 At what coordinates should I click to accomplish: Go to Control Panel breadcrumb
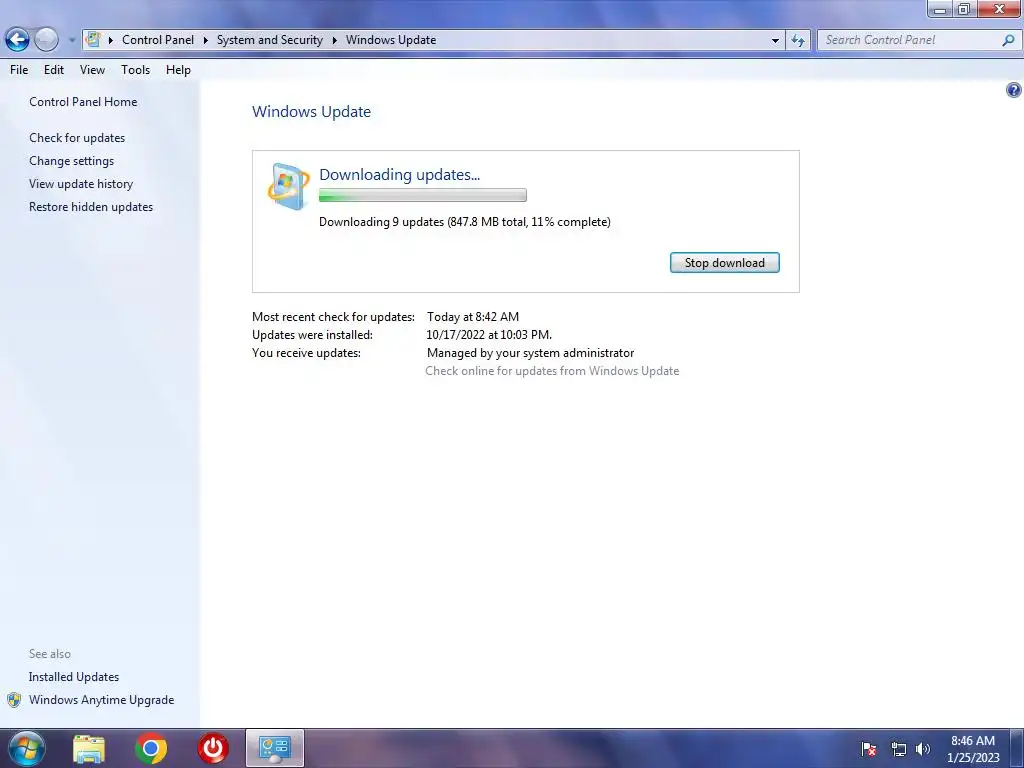tap(157, 40)
